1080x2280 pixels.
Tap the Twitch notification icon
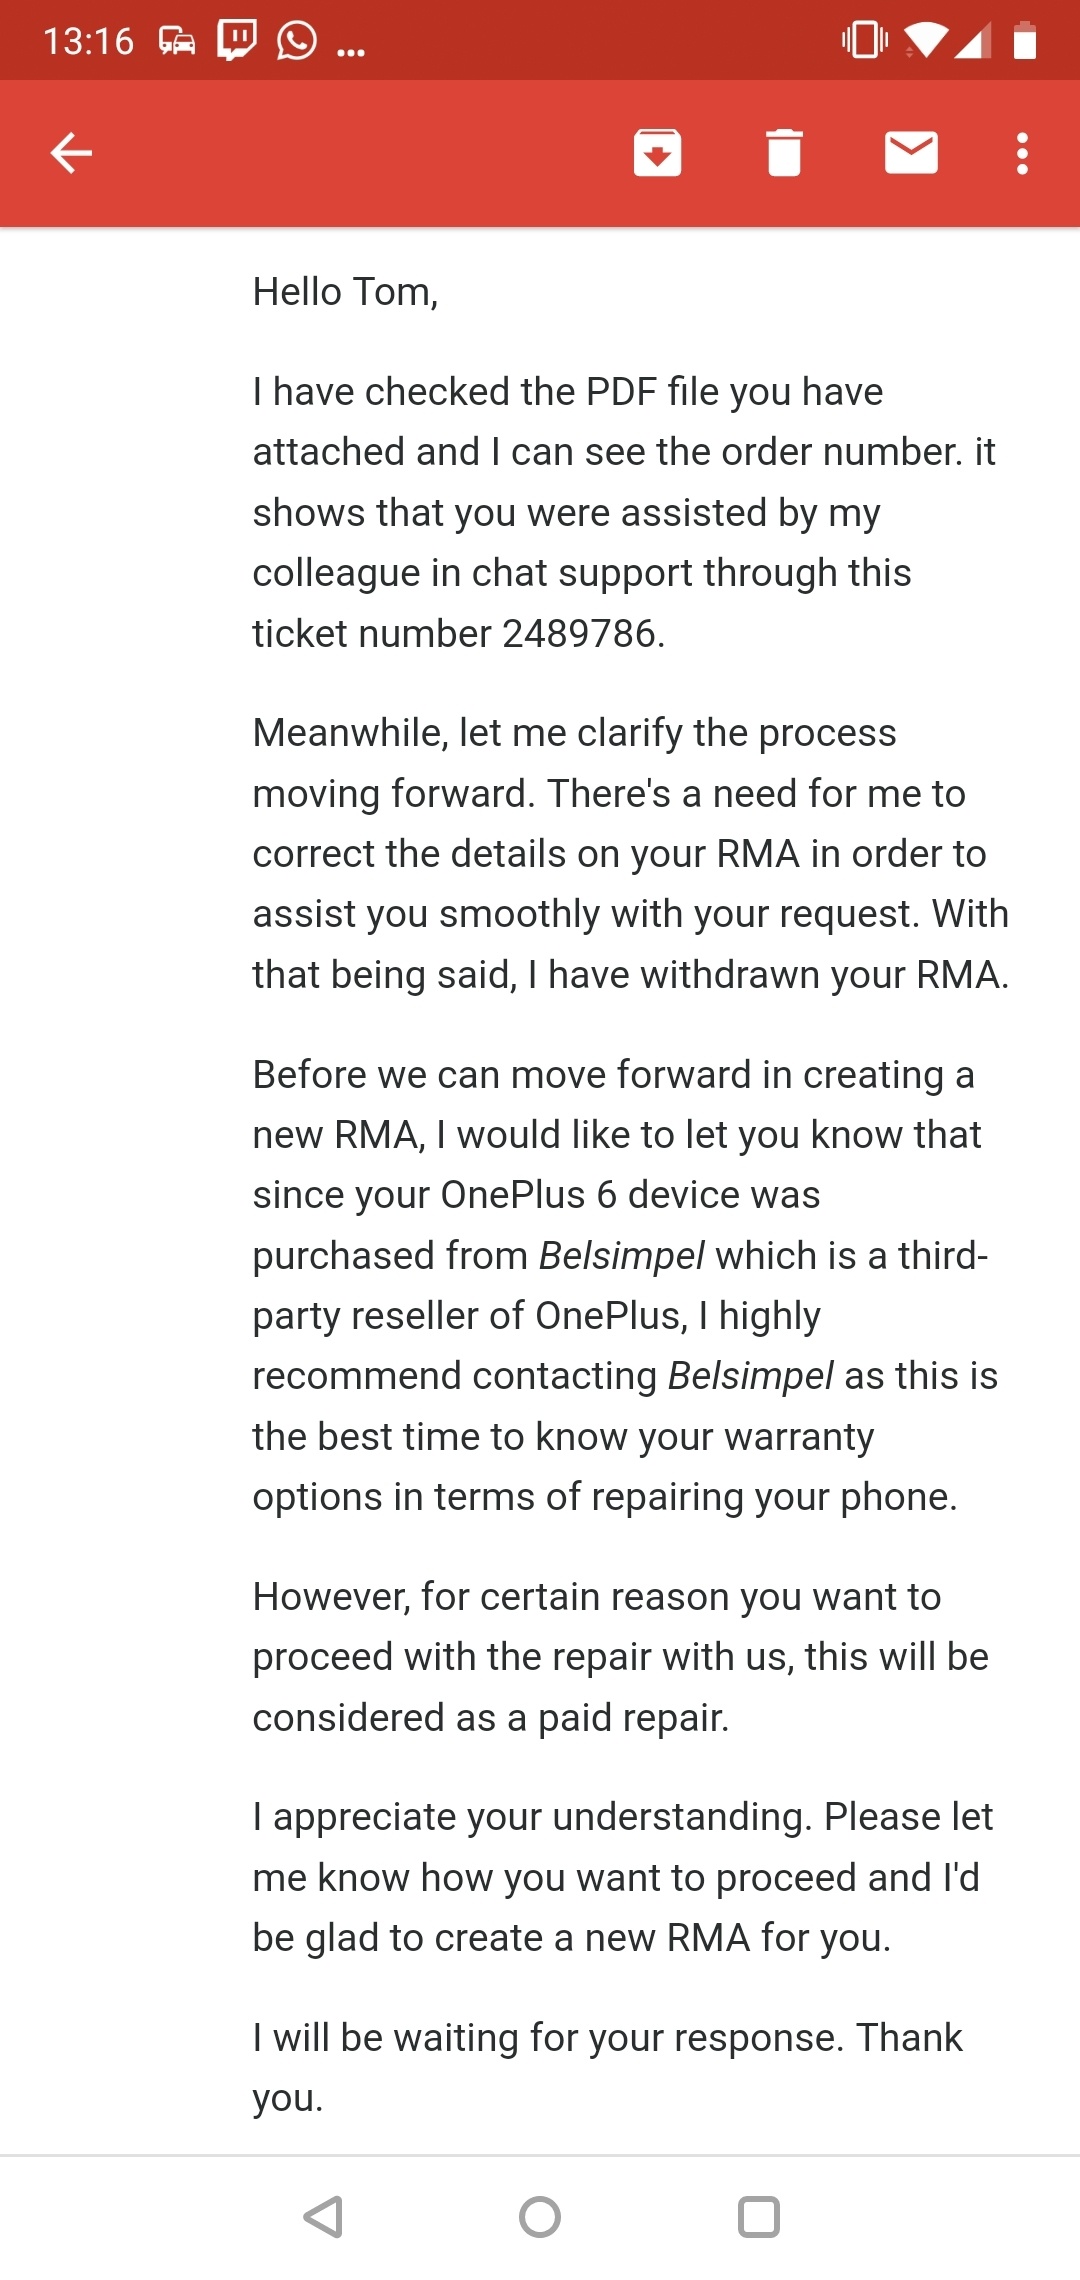point(237,41)
